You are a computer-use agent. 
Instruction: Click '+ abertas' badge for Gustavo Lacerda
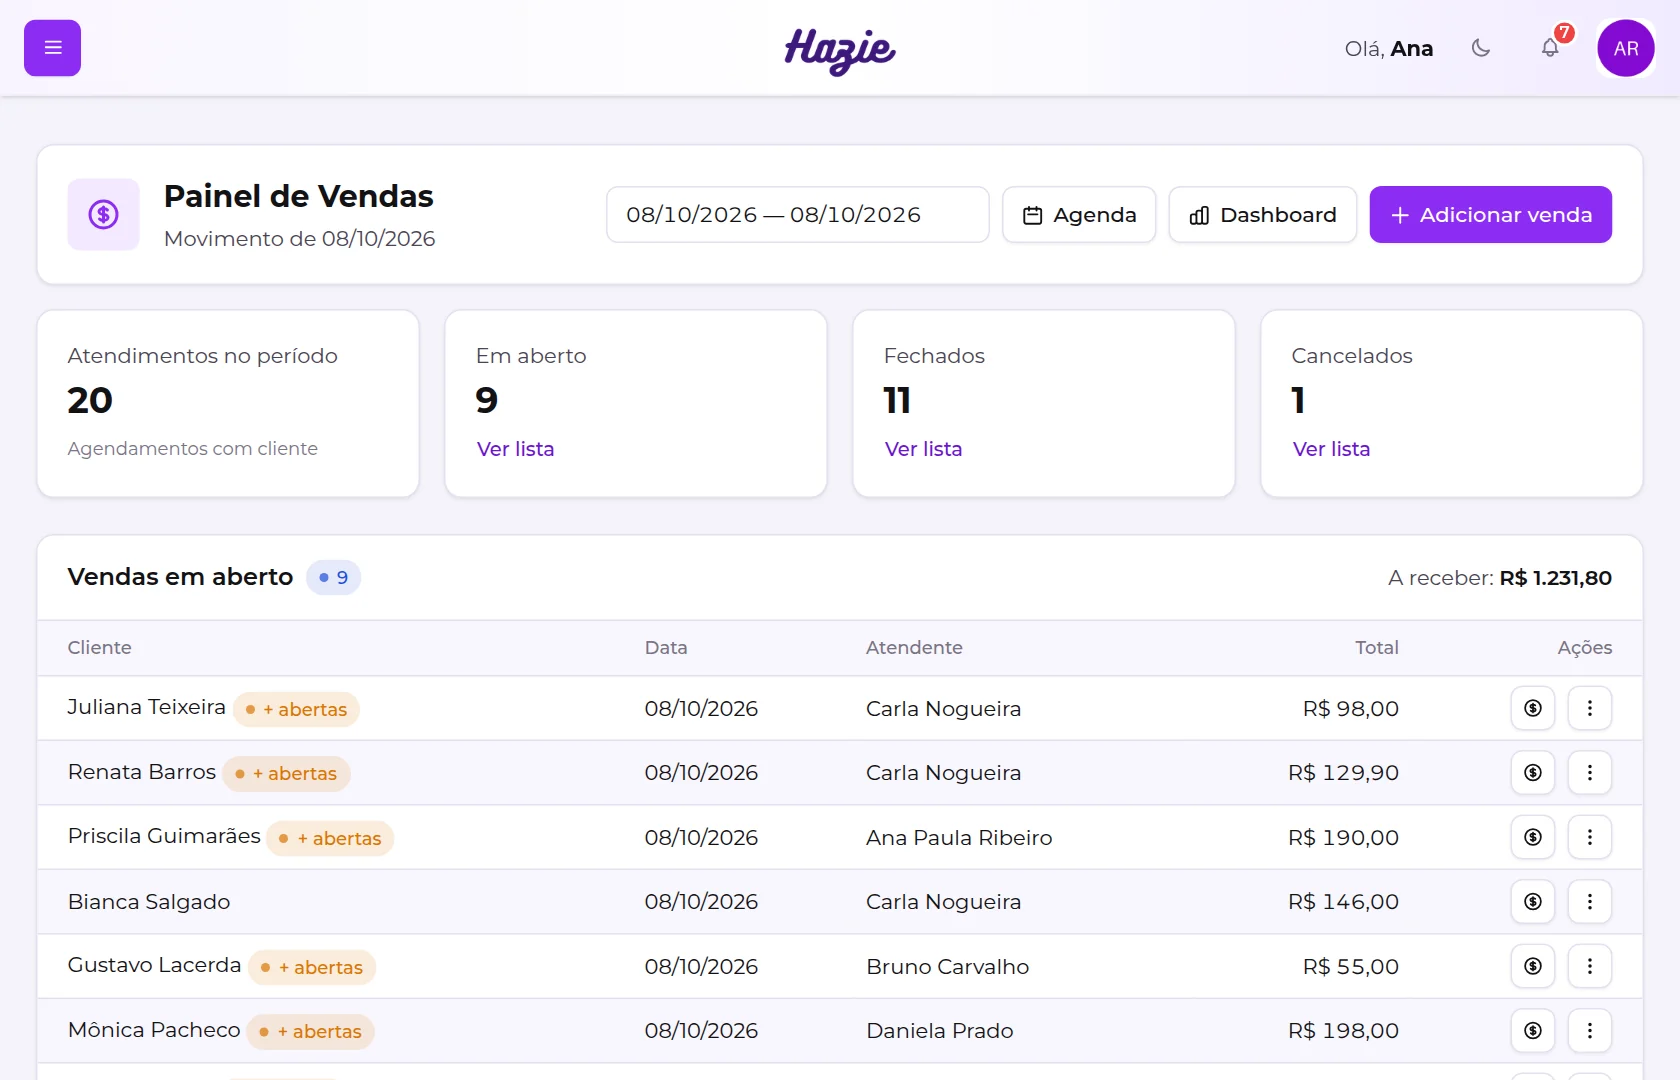312,967
